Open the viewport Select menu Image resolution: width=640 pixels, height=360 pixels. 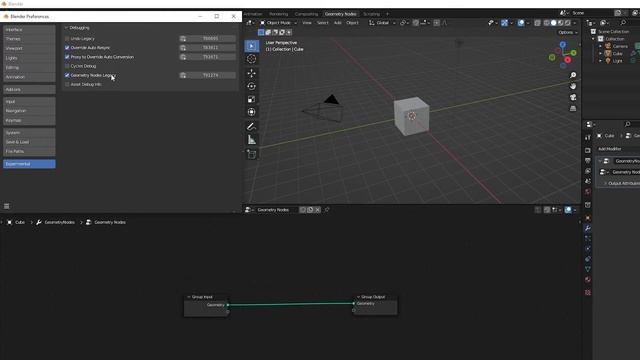(x=322, y=23)
